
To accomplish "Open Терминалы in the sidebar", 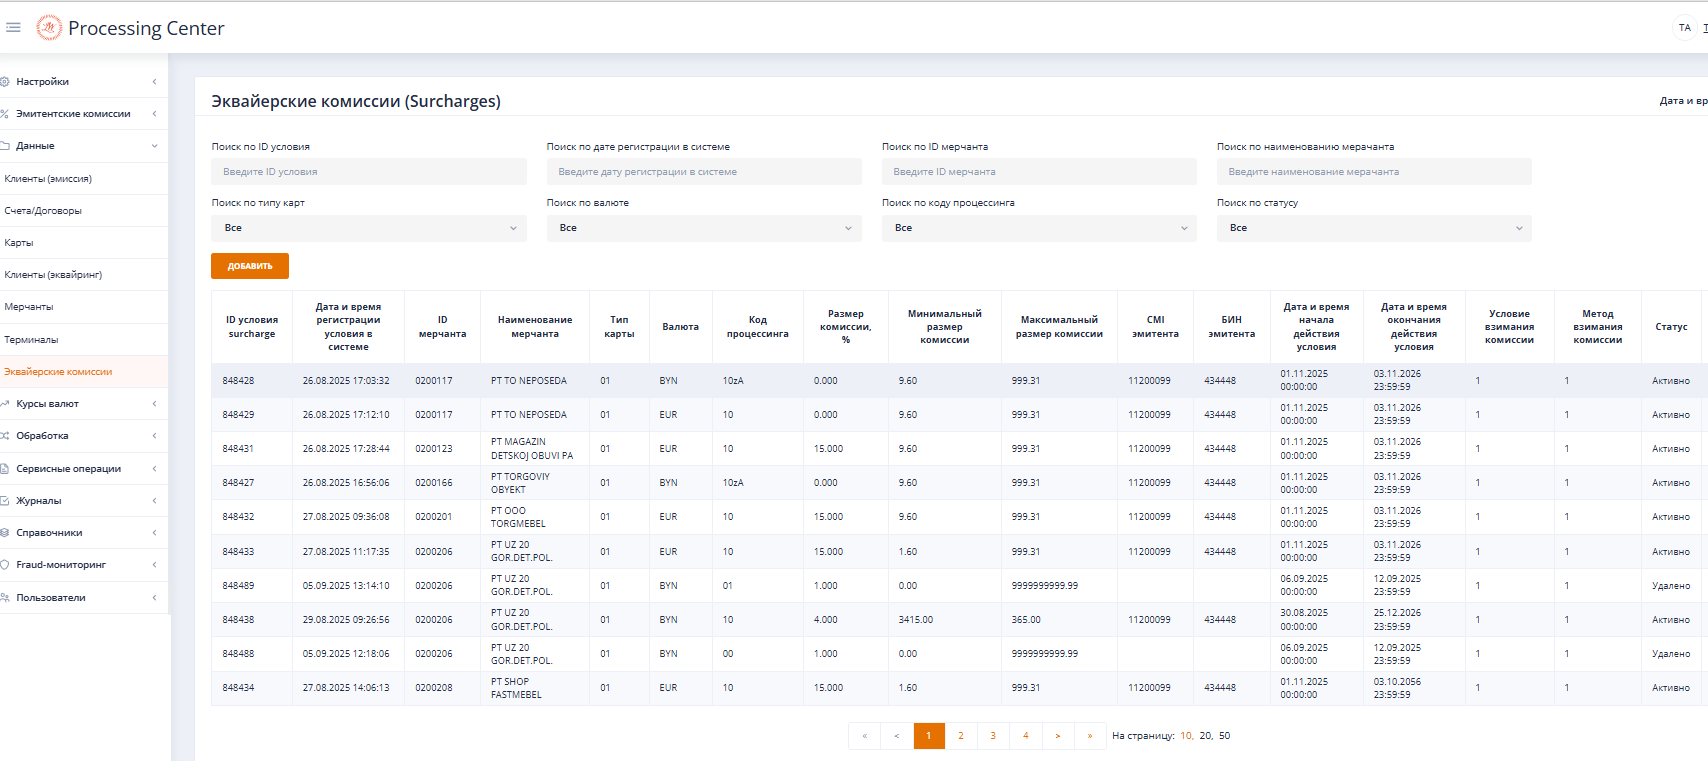I will (x=31, y=340).
